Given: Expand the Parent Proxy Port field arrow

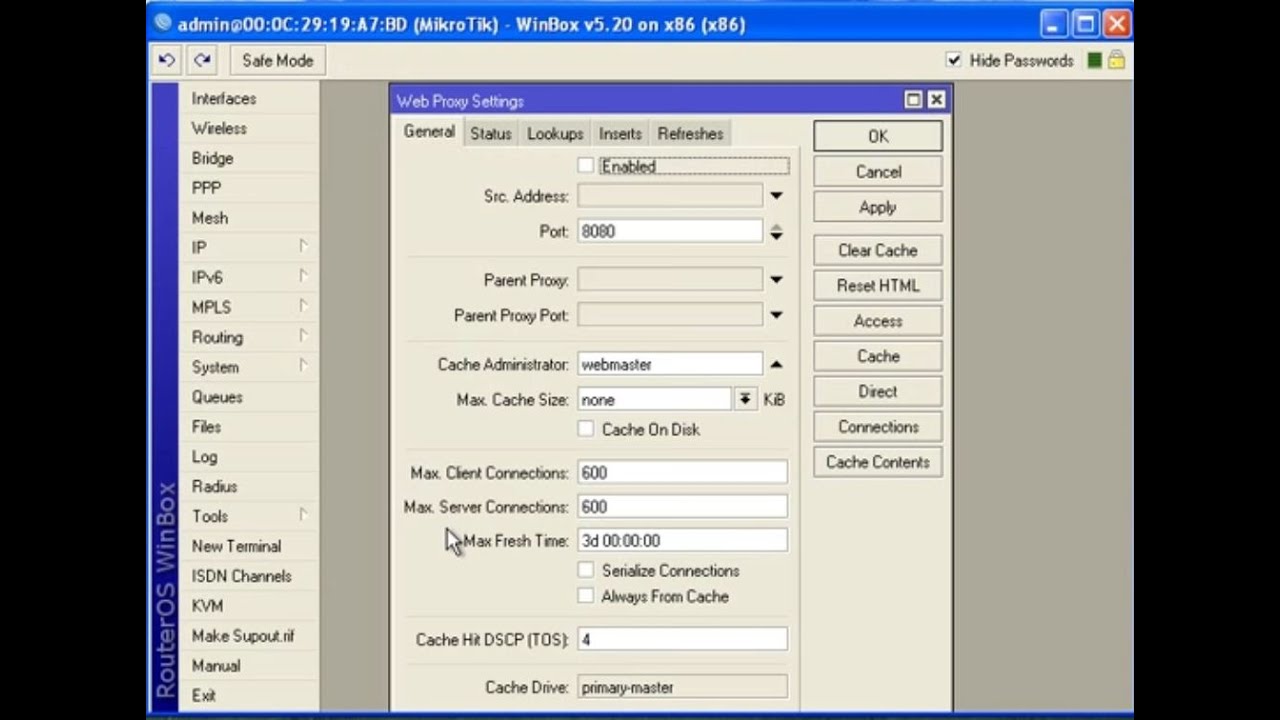Looking at the screenshot, I should pyautogui.click(x=776, y=315).
